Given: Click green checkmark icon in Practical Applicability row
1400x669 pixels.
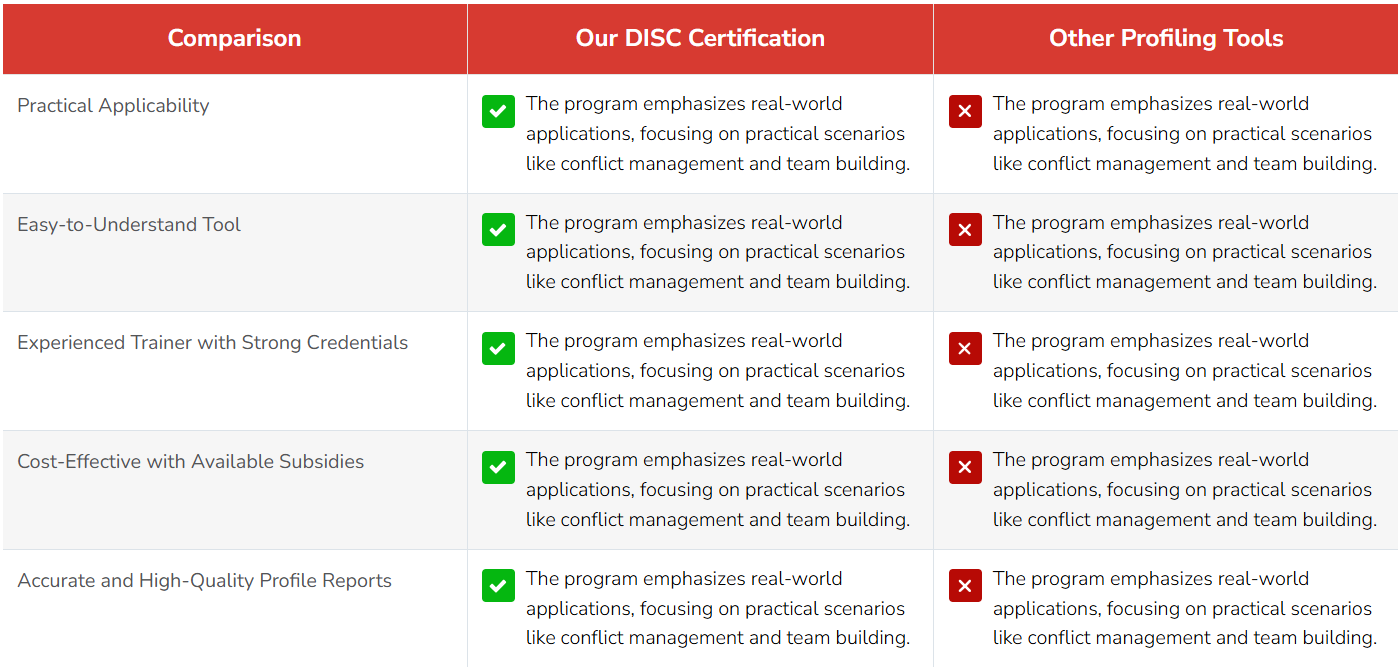Looking at the screenshot, I should pyautogui.click(x=498, y=111).
